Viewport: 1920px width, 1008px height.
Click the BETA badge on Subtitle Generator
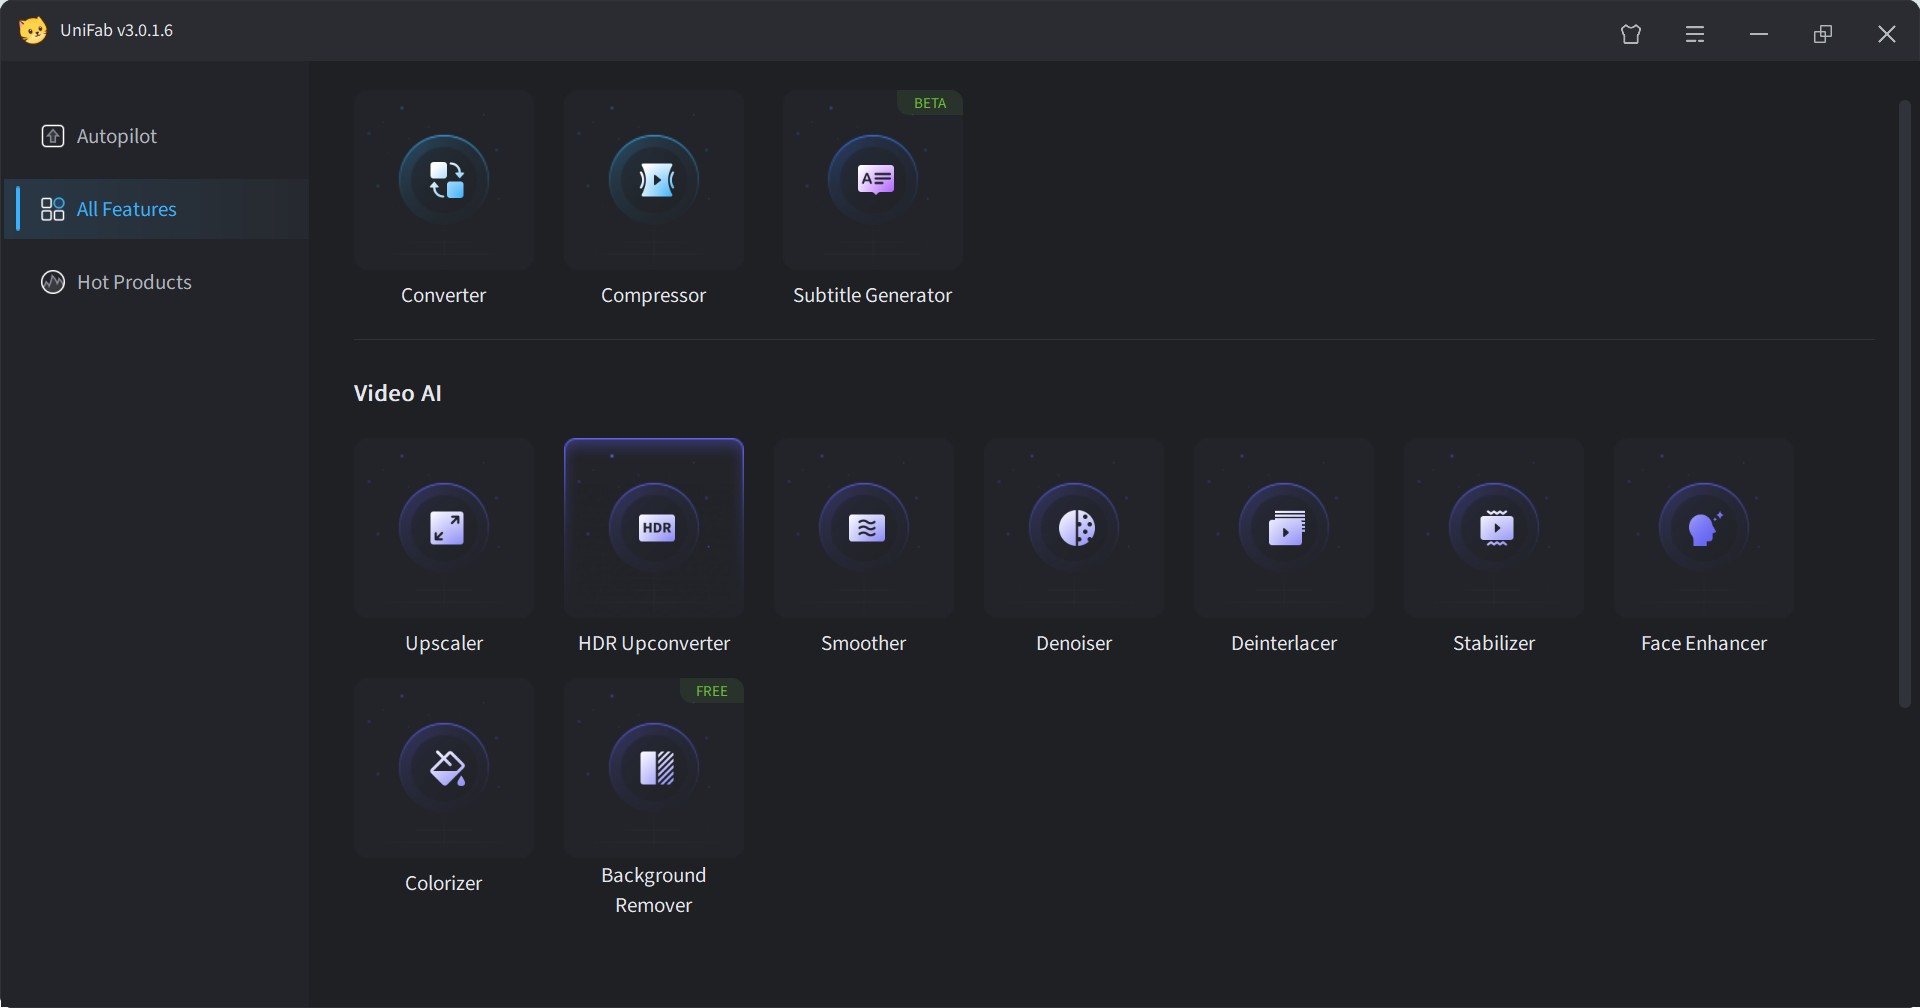pyautogui.click(x=930, y=103)
